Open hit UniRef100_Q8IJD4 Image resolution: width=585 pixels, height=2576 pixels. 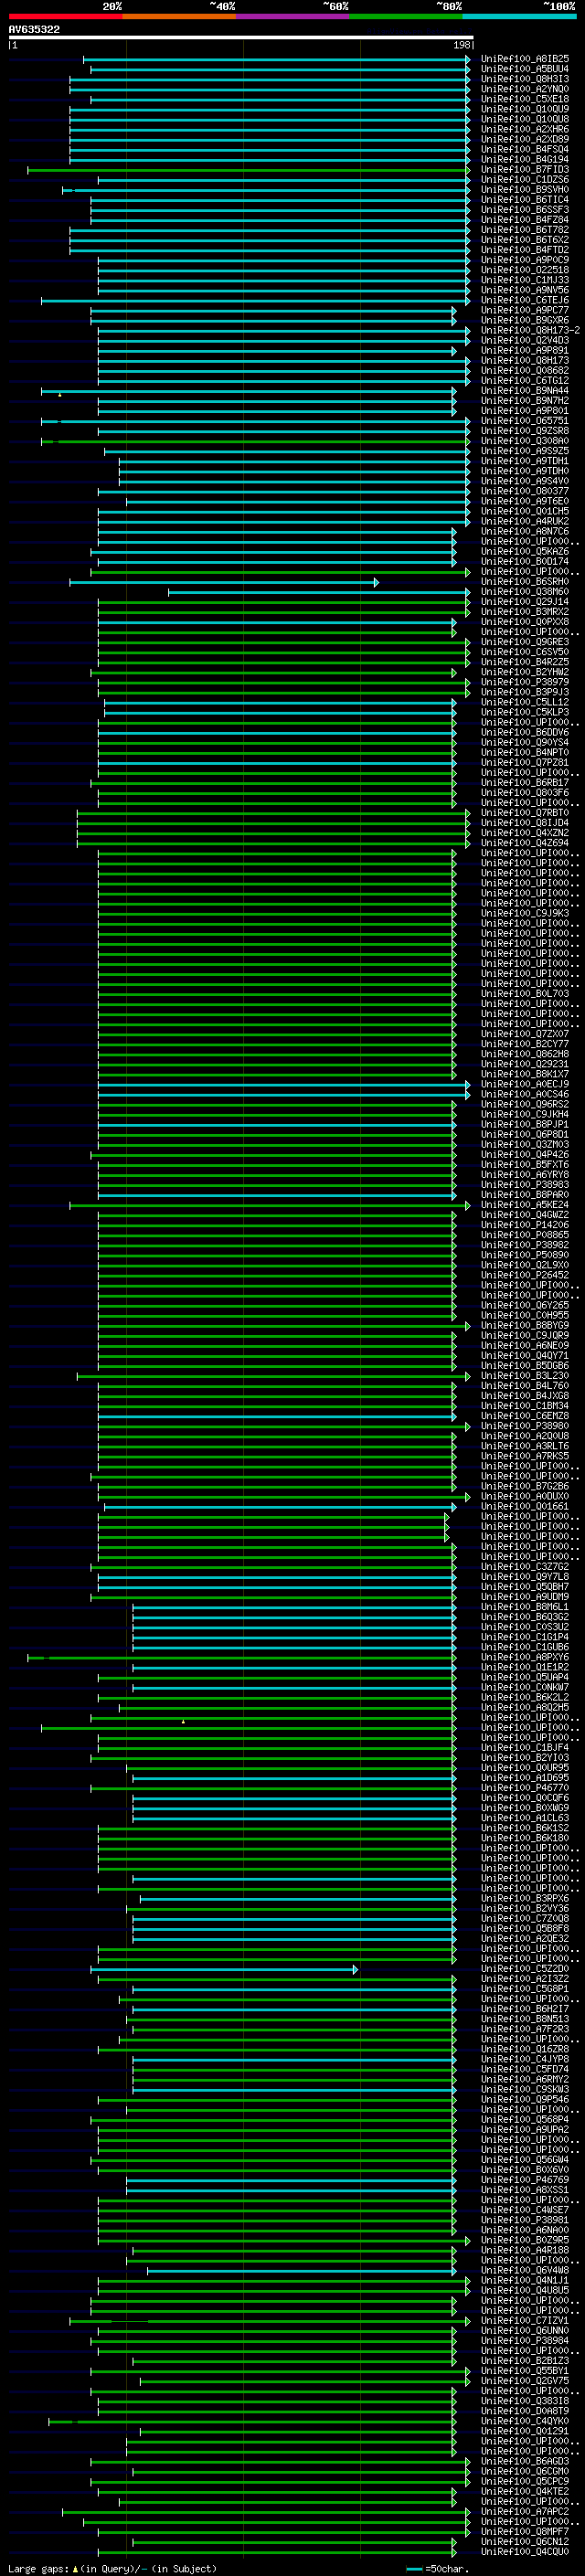[x=525, y=823]
